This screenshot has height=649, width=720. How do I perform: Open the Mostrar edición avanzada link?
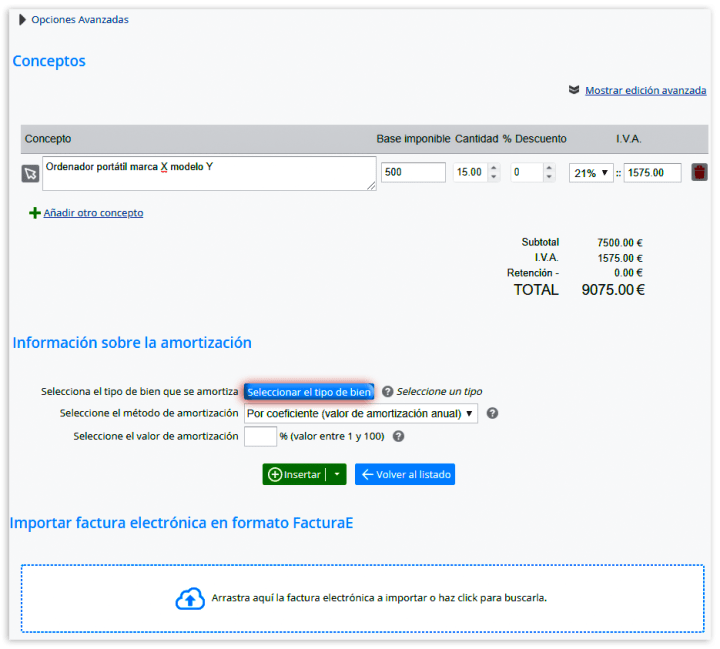pos(645,90)
